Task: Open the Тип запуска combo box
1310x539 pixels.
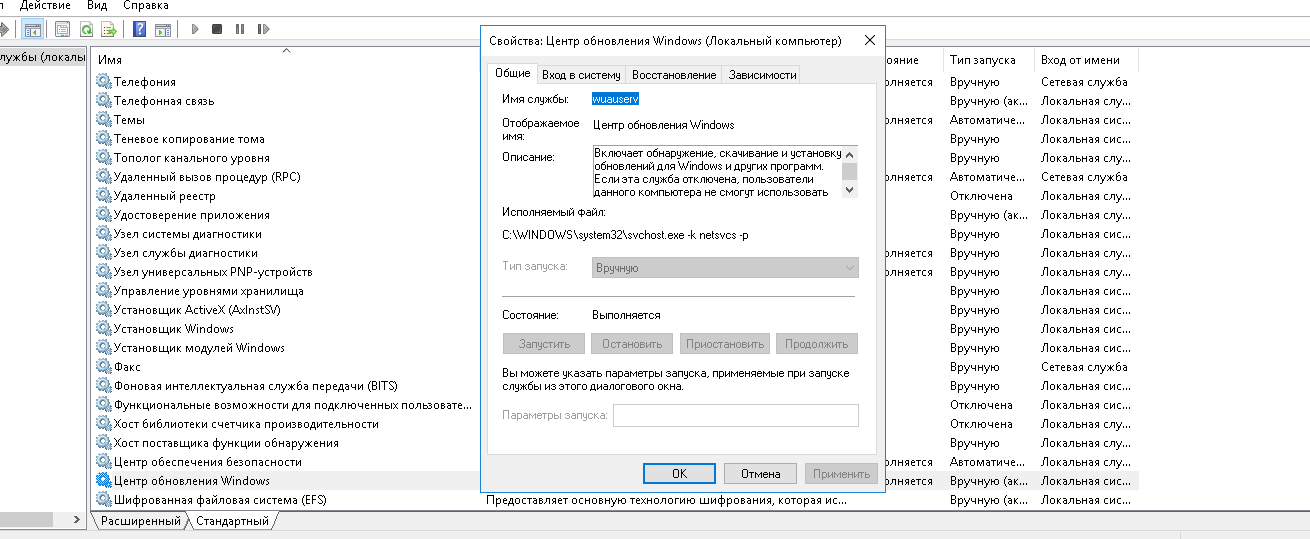Action: (x=725, y=268)
